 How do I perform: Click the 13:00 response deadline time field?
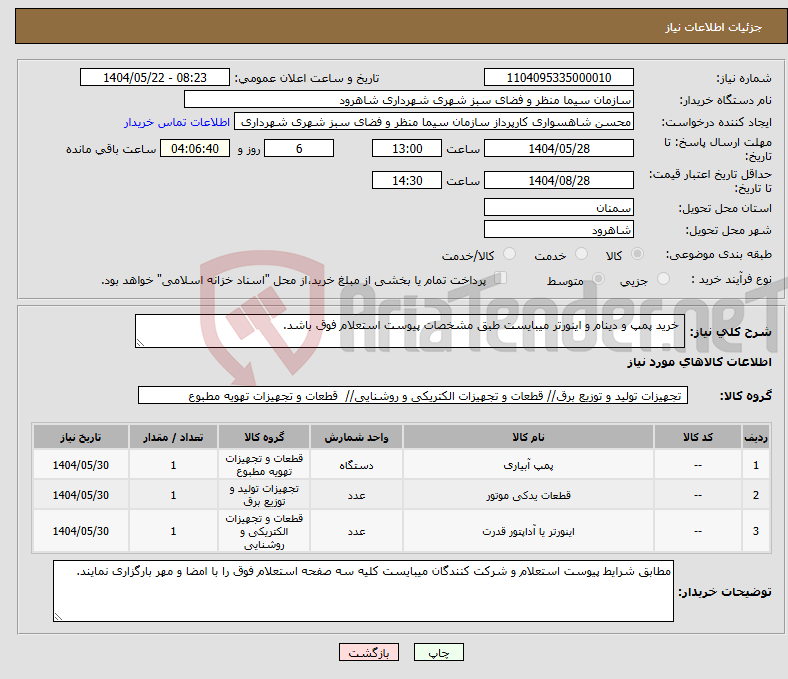(x=406, y=149)
